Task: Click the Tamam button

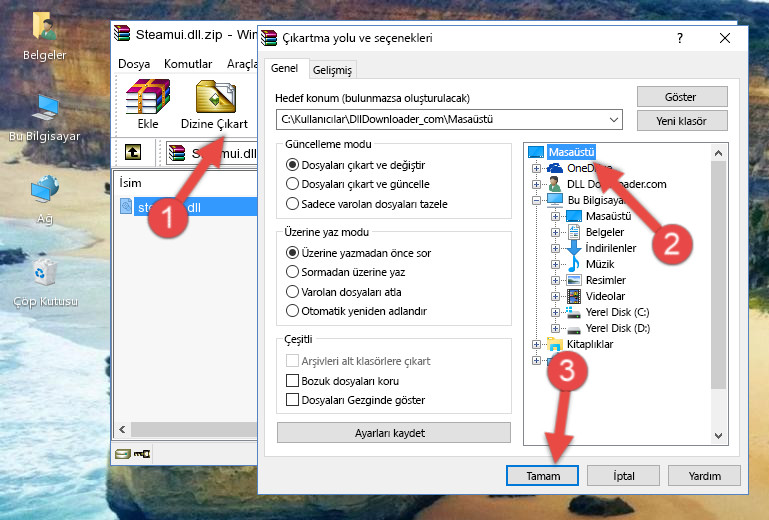Action: [x=542, y=476]
